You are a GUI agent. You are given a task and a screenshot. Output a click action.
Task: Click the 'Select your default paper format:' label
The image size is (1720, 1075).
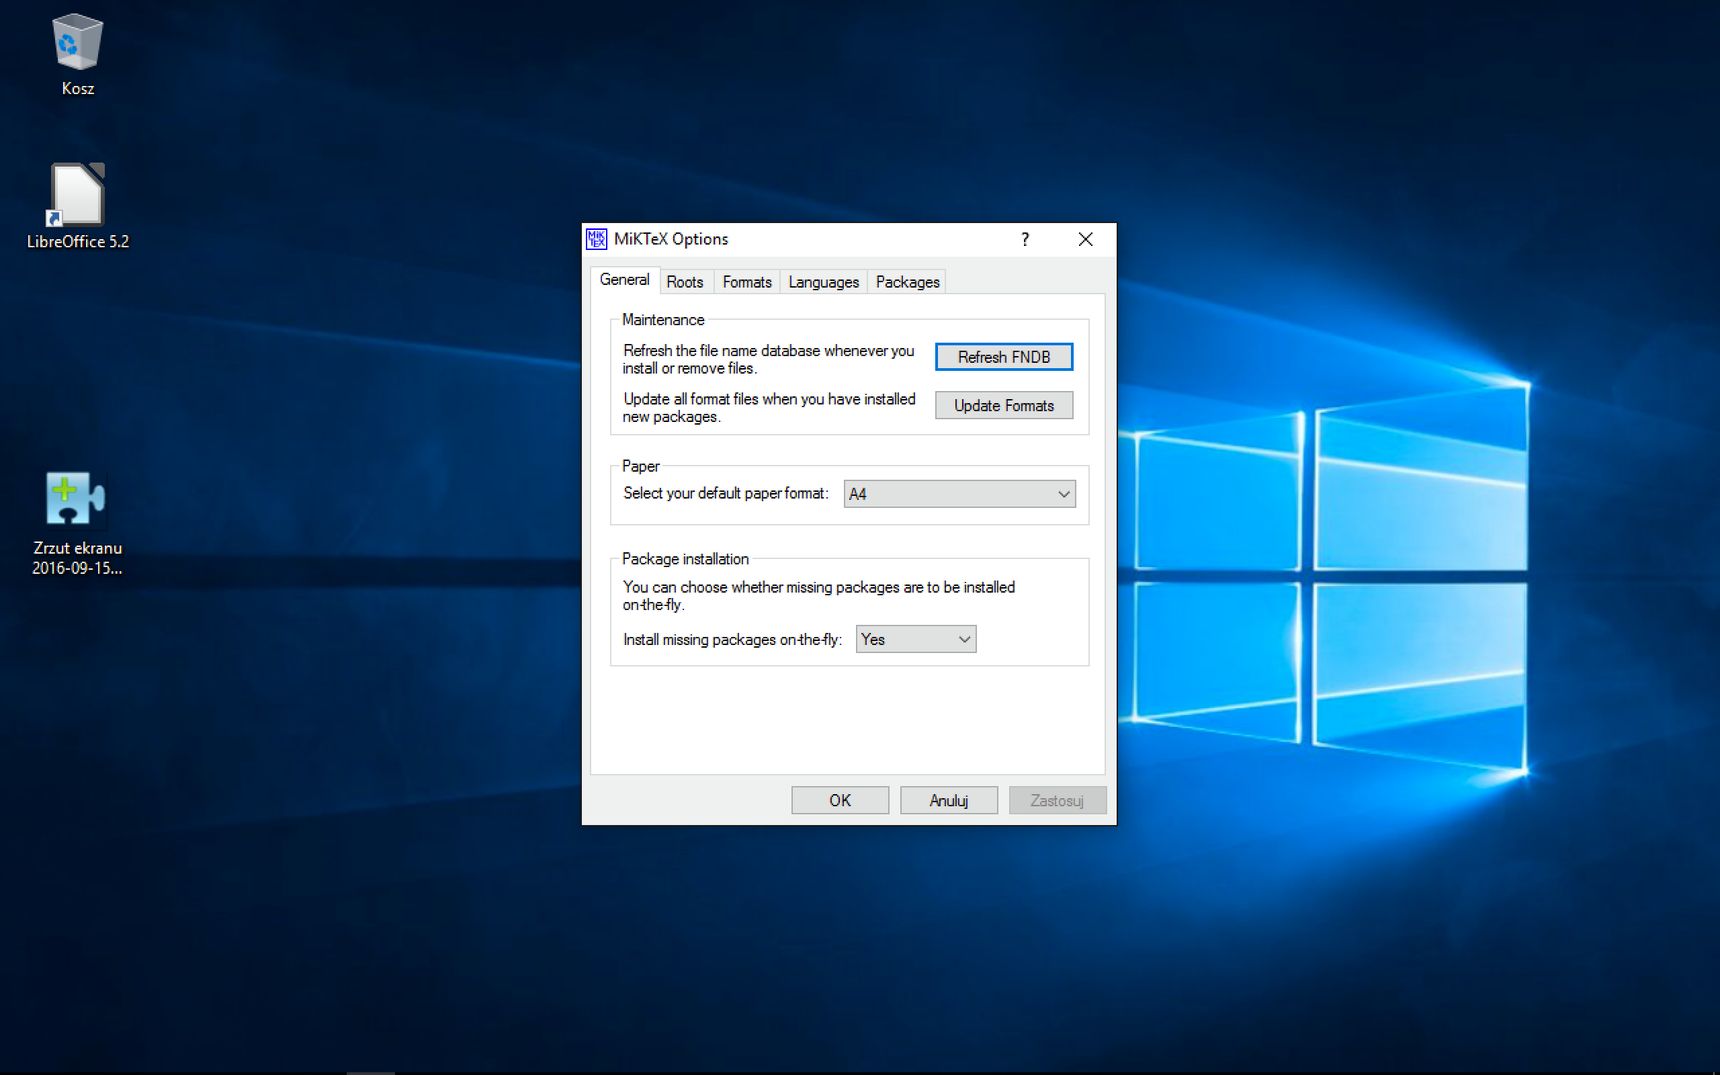point(725,493)
